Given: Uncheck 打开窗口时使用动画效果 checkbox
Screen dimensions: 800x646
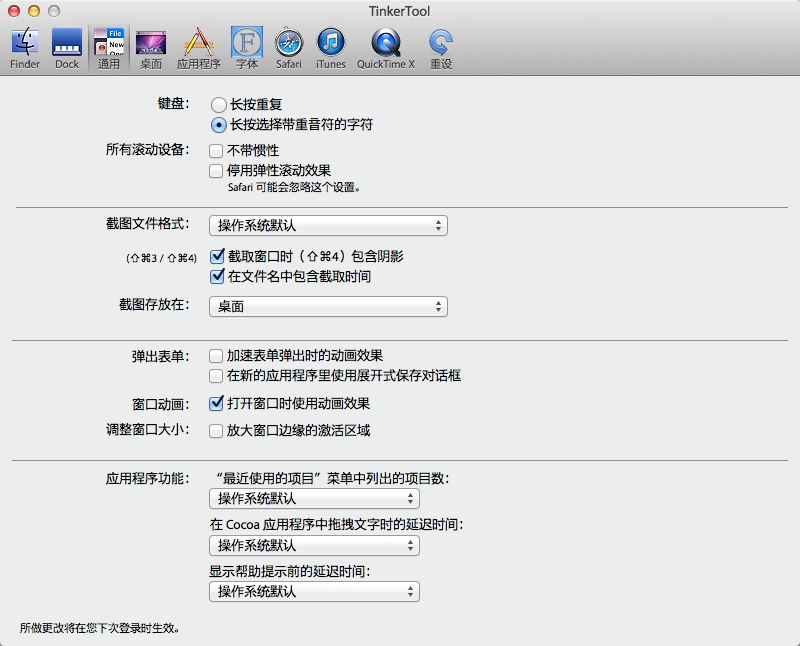Looking at the screenshot, I should (x=216, y=403).
